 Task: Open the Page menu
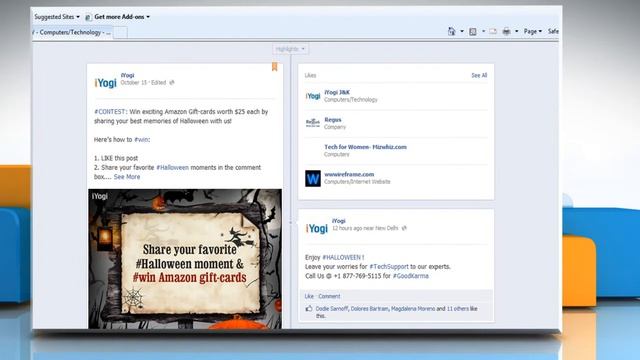[533, 31]
